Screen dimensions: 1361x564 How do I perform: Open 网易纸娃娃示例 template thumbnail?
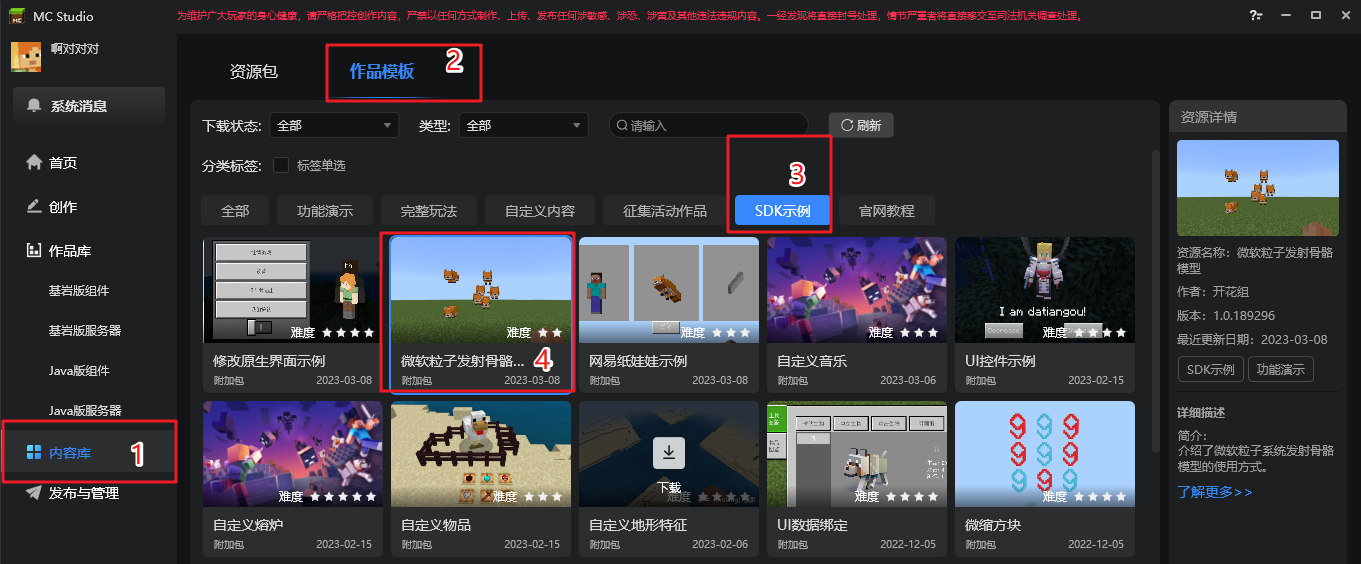click(669, 290)
